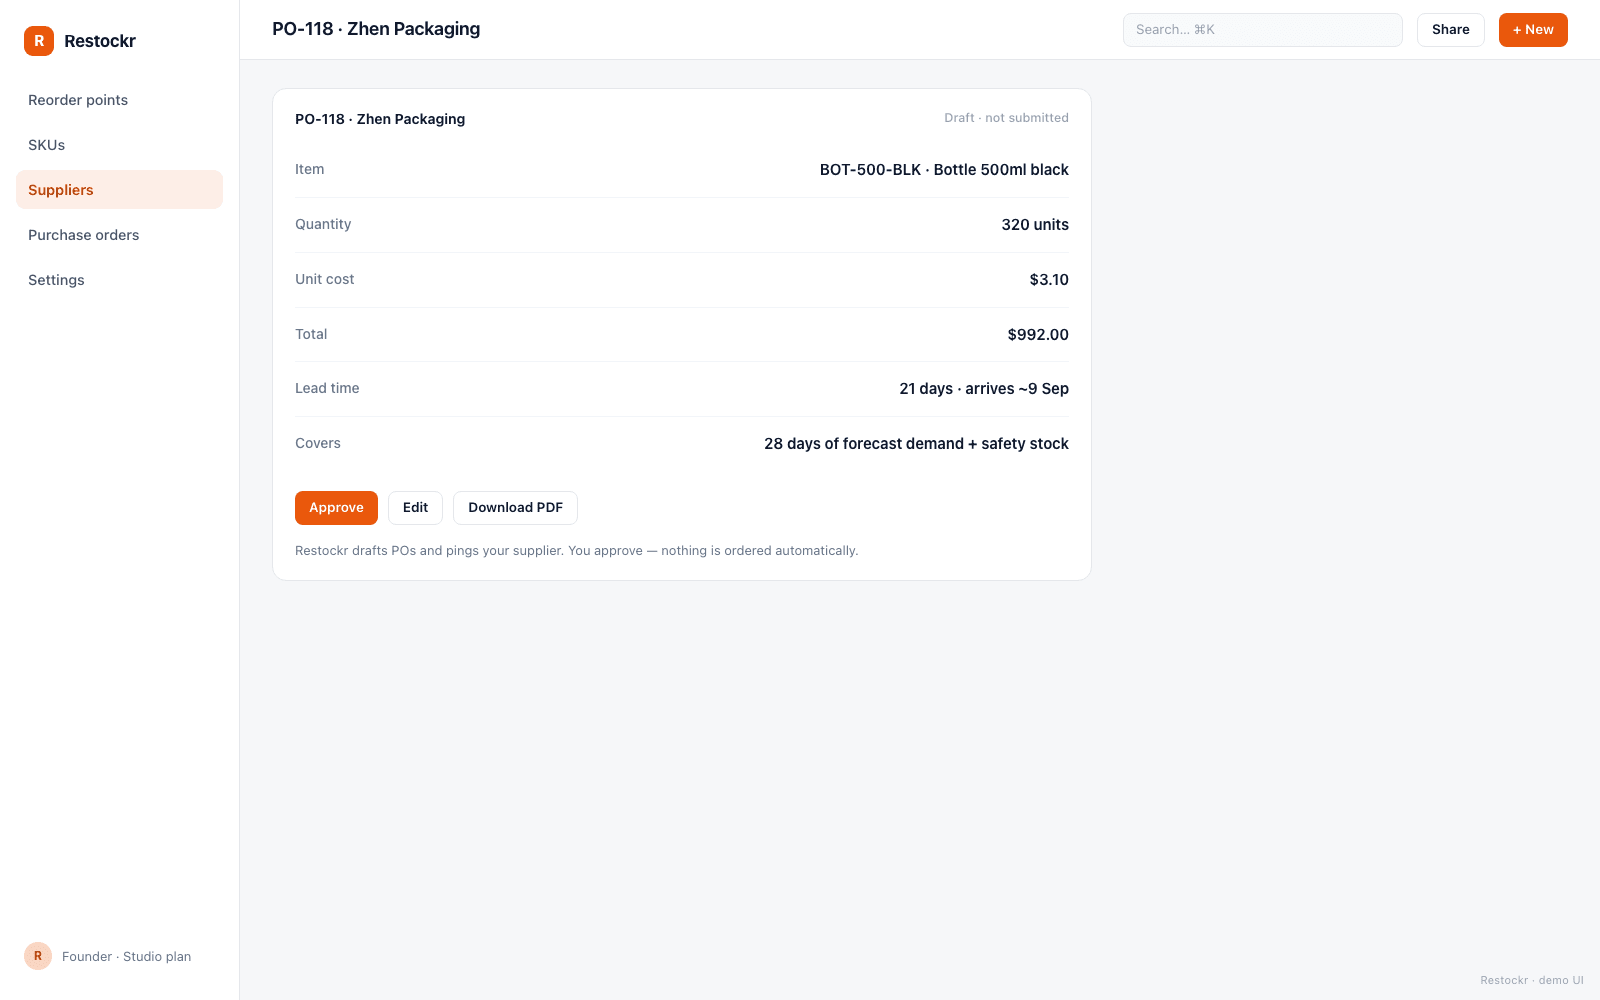Screen dimensions: 1600x1000
Task: Click the page title PO-118 · Zhen Packaging
Action: [376, 29]
